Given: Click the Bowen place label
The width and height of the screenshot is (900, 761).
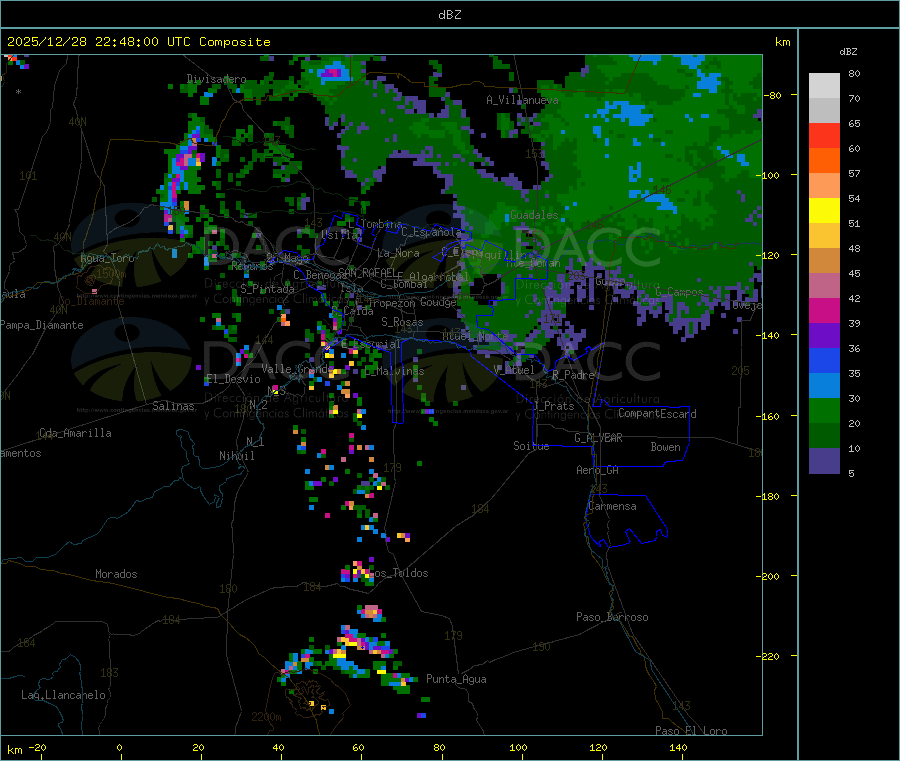Looking at the screenshot, I should [x=665, y=448].
